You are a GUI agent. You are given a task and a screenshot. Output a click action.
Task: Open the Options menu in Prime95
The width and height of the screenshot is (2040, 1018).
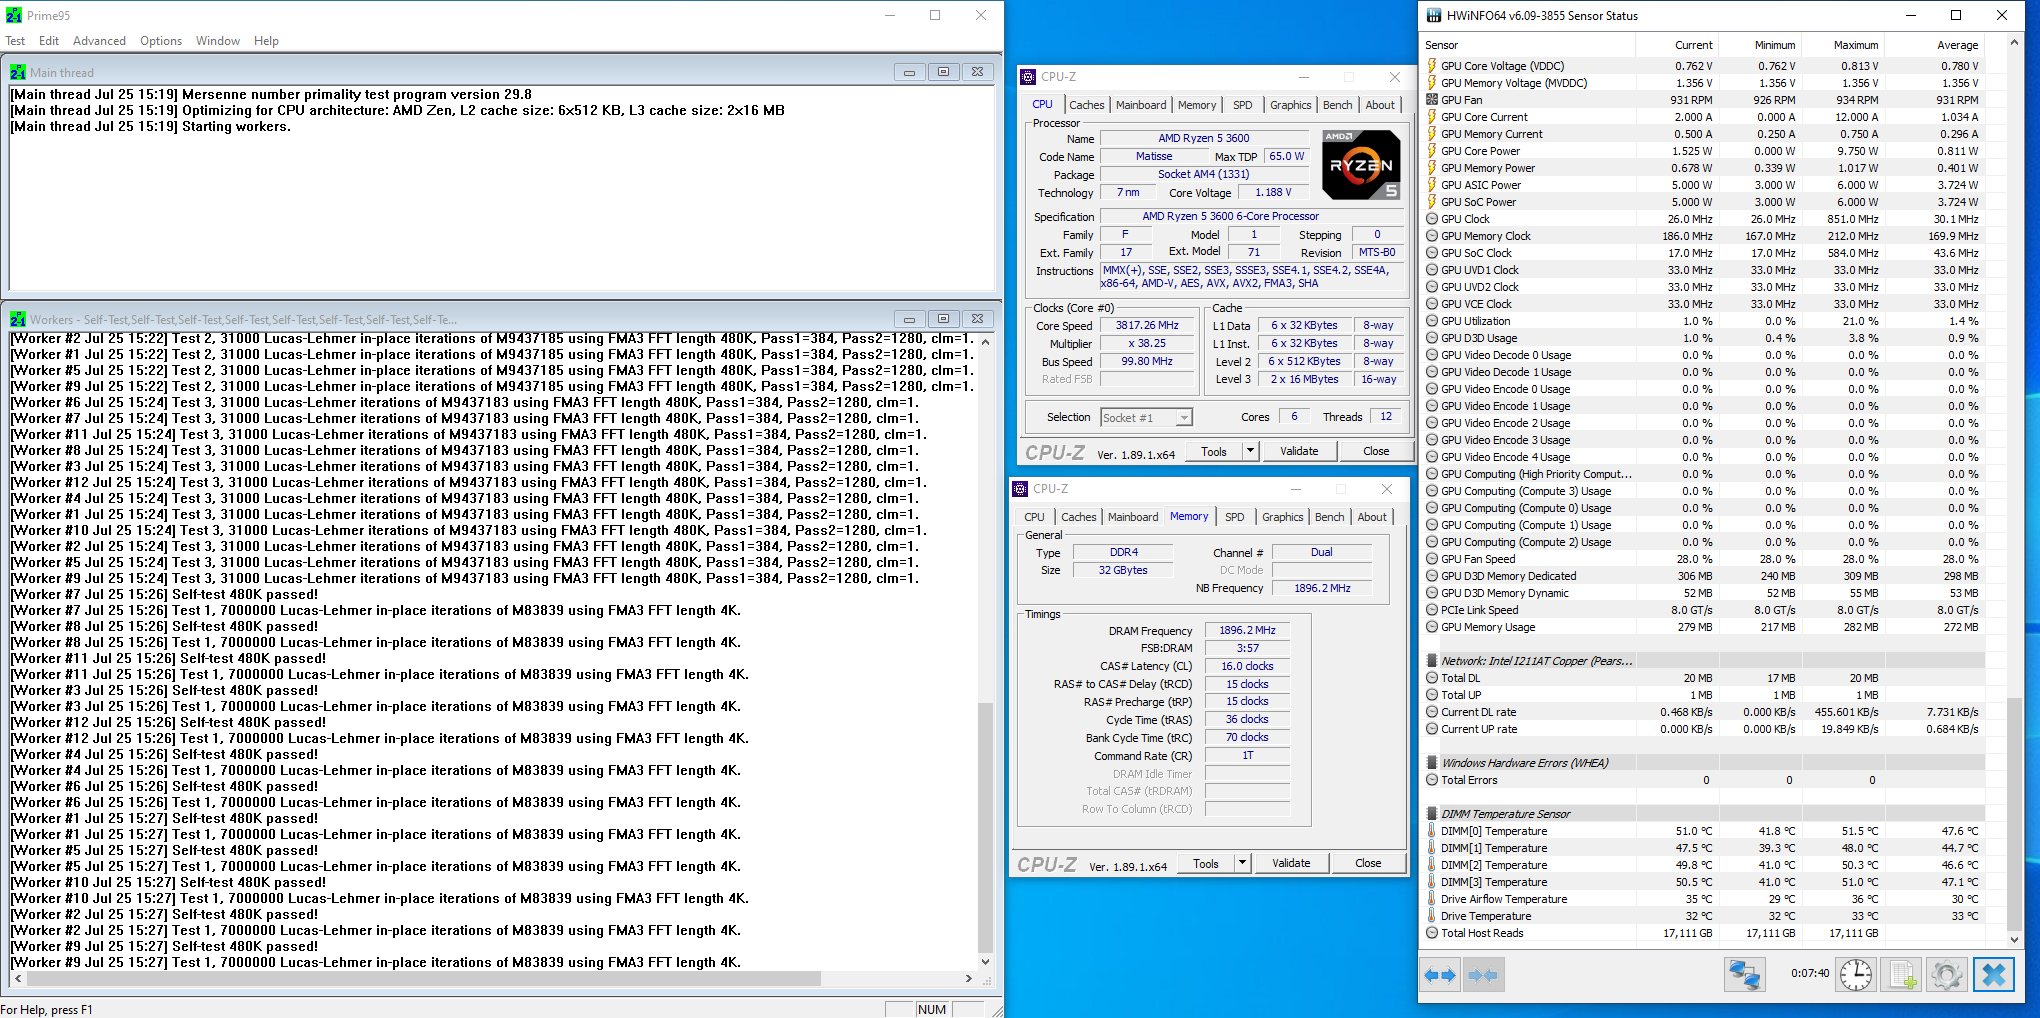click(x=161, y=41)
